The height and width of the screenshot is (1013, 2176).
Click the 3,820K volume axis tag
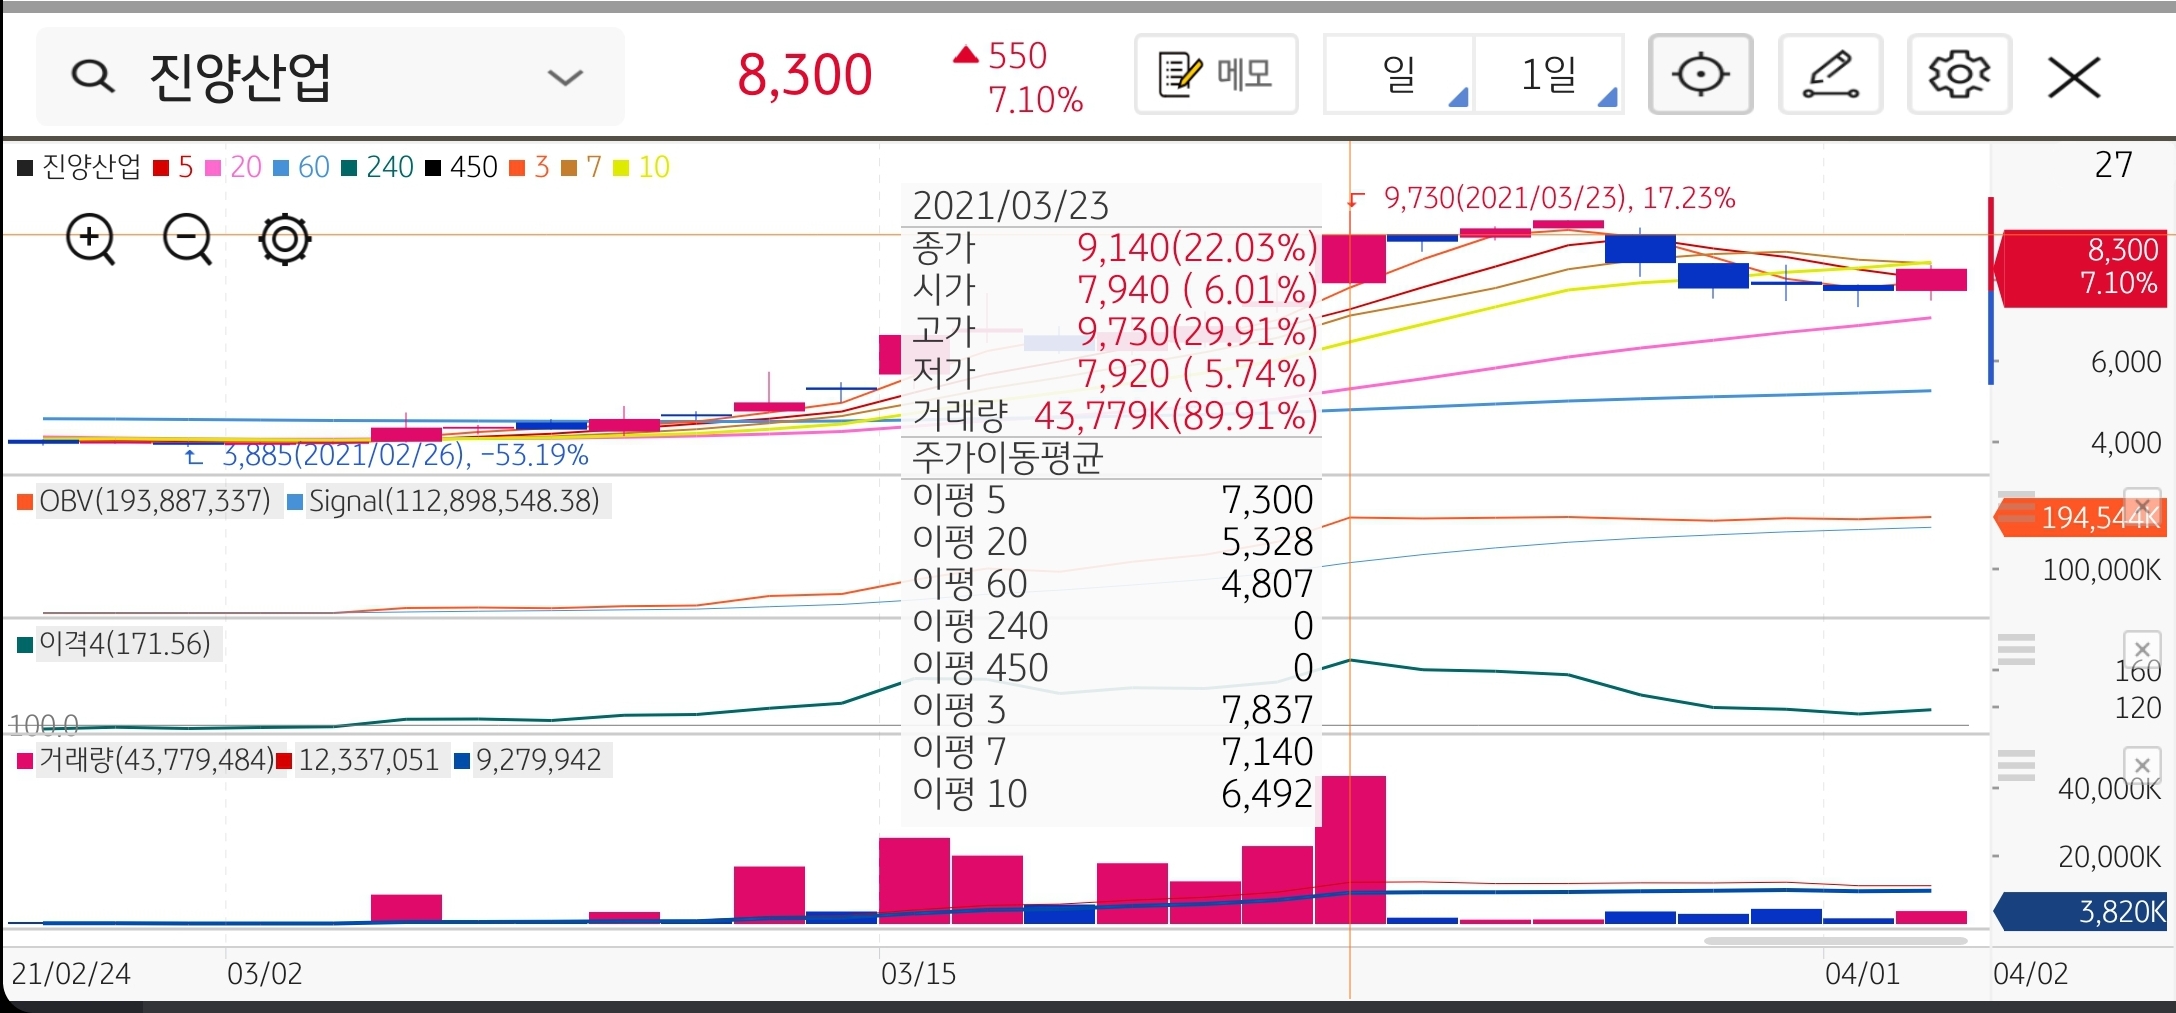click(x=2080, y=912)
